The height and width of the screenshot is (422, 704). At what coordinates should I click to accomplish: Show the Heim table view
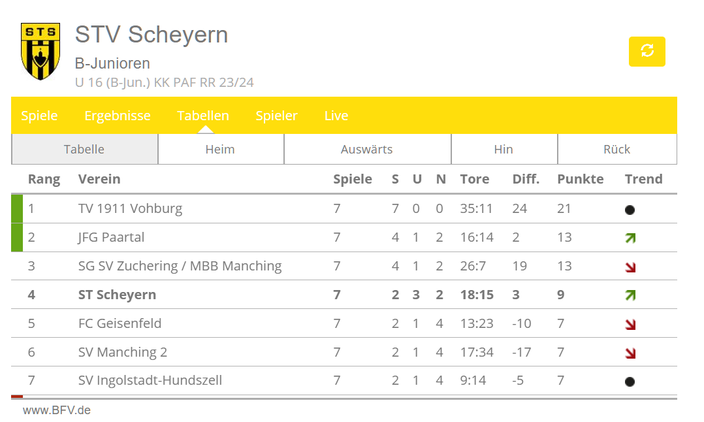tap(220, 149)
